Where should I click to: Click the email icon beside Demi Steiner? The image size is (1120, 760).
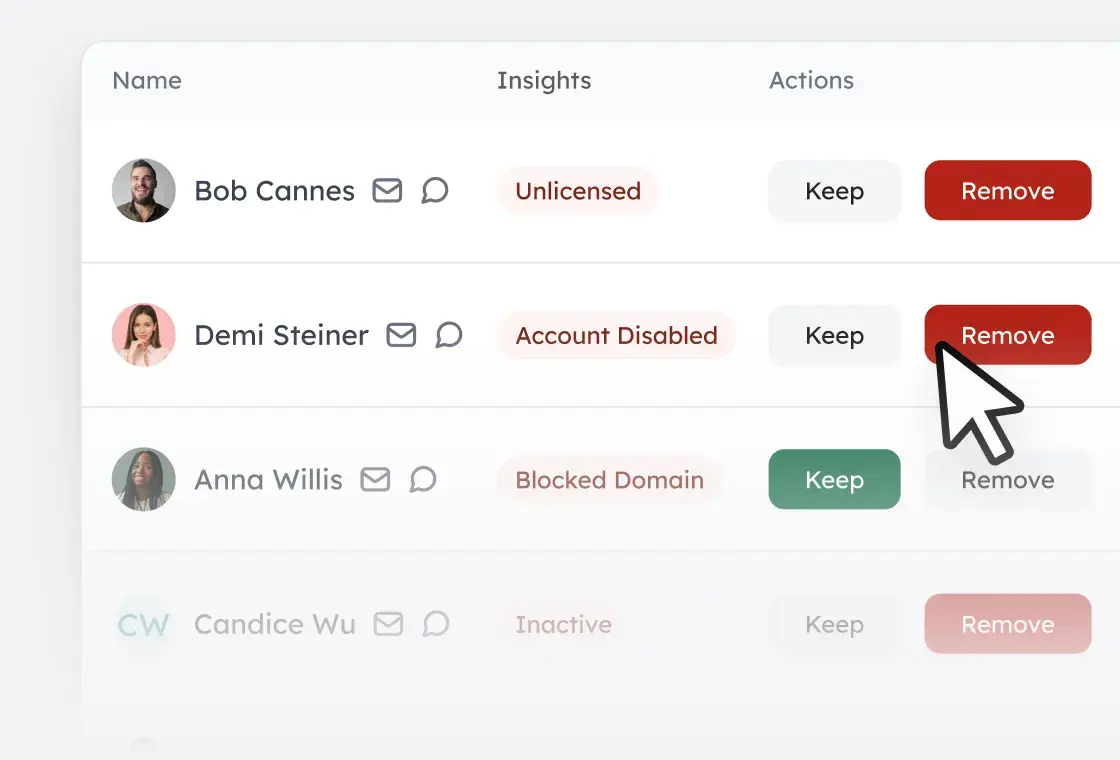click(x=401, y=335)
